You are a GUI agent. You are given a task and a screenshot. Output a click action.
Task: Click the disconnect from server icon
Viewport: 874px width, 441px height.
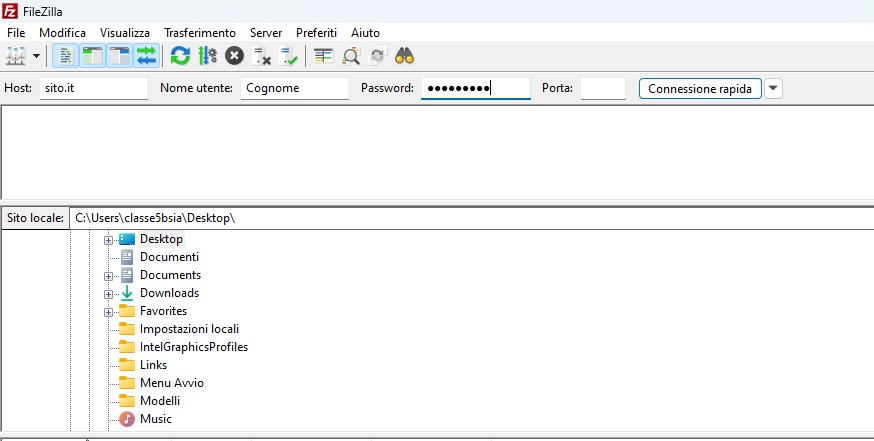(261, 56)
